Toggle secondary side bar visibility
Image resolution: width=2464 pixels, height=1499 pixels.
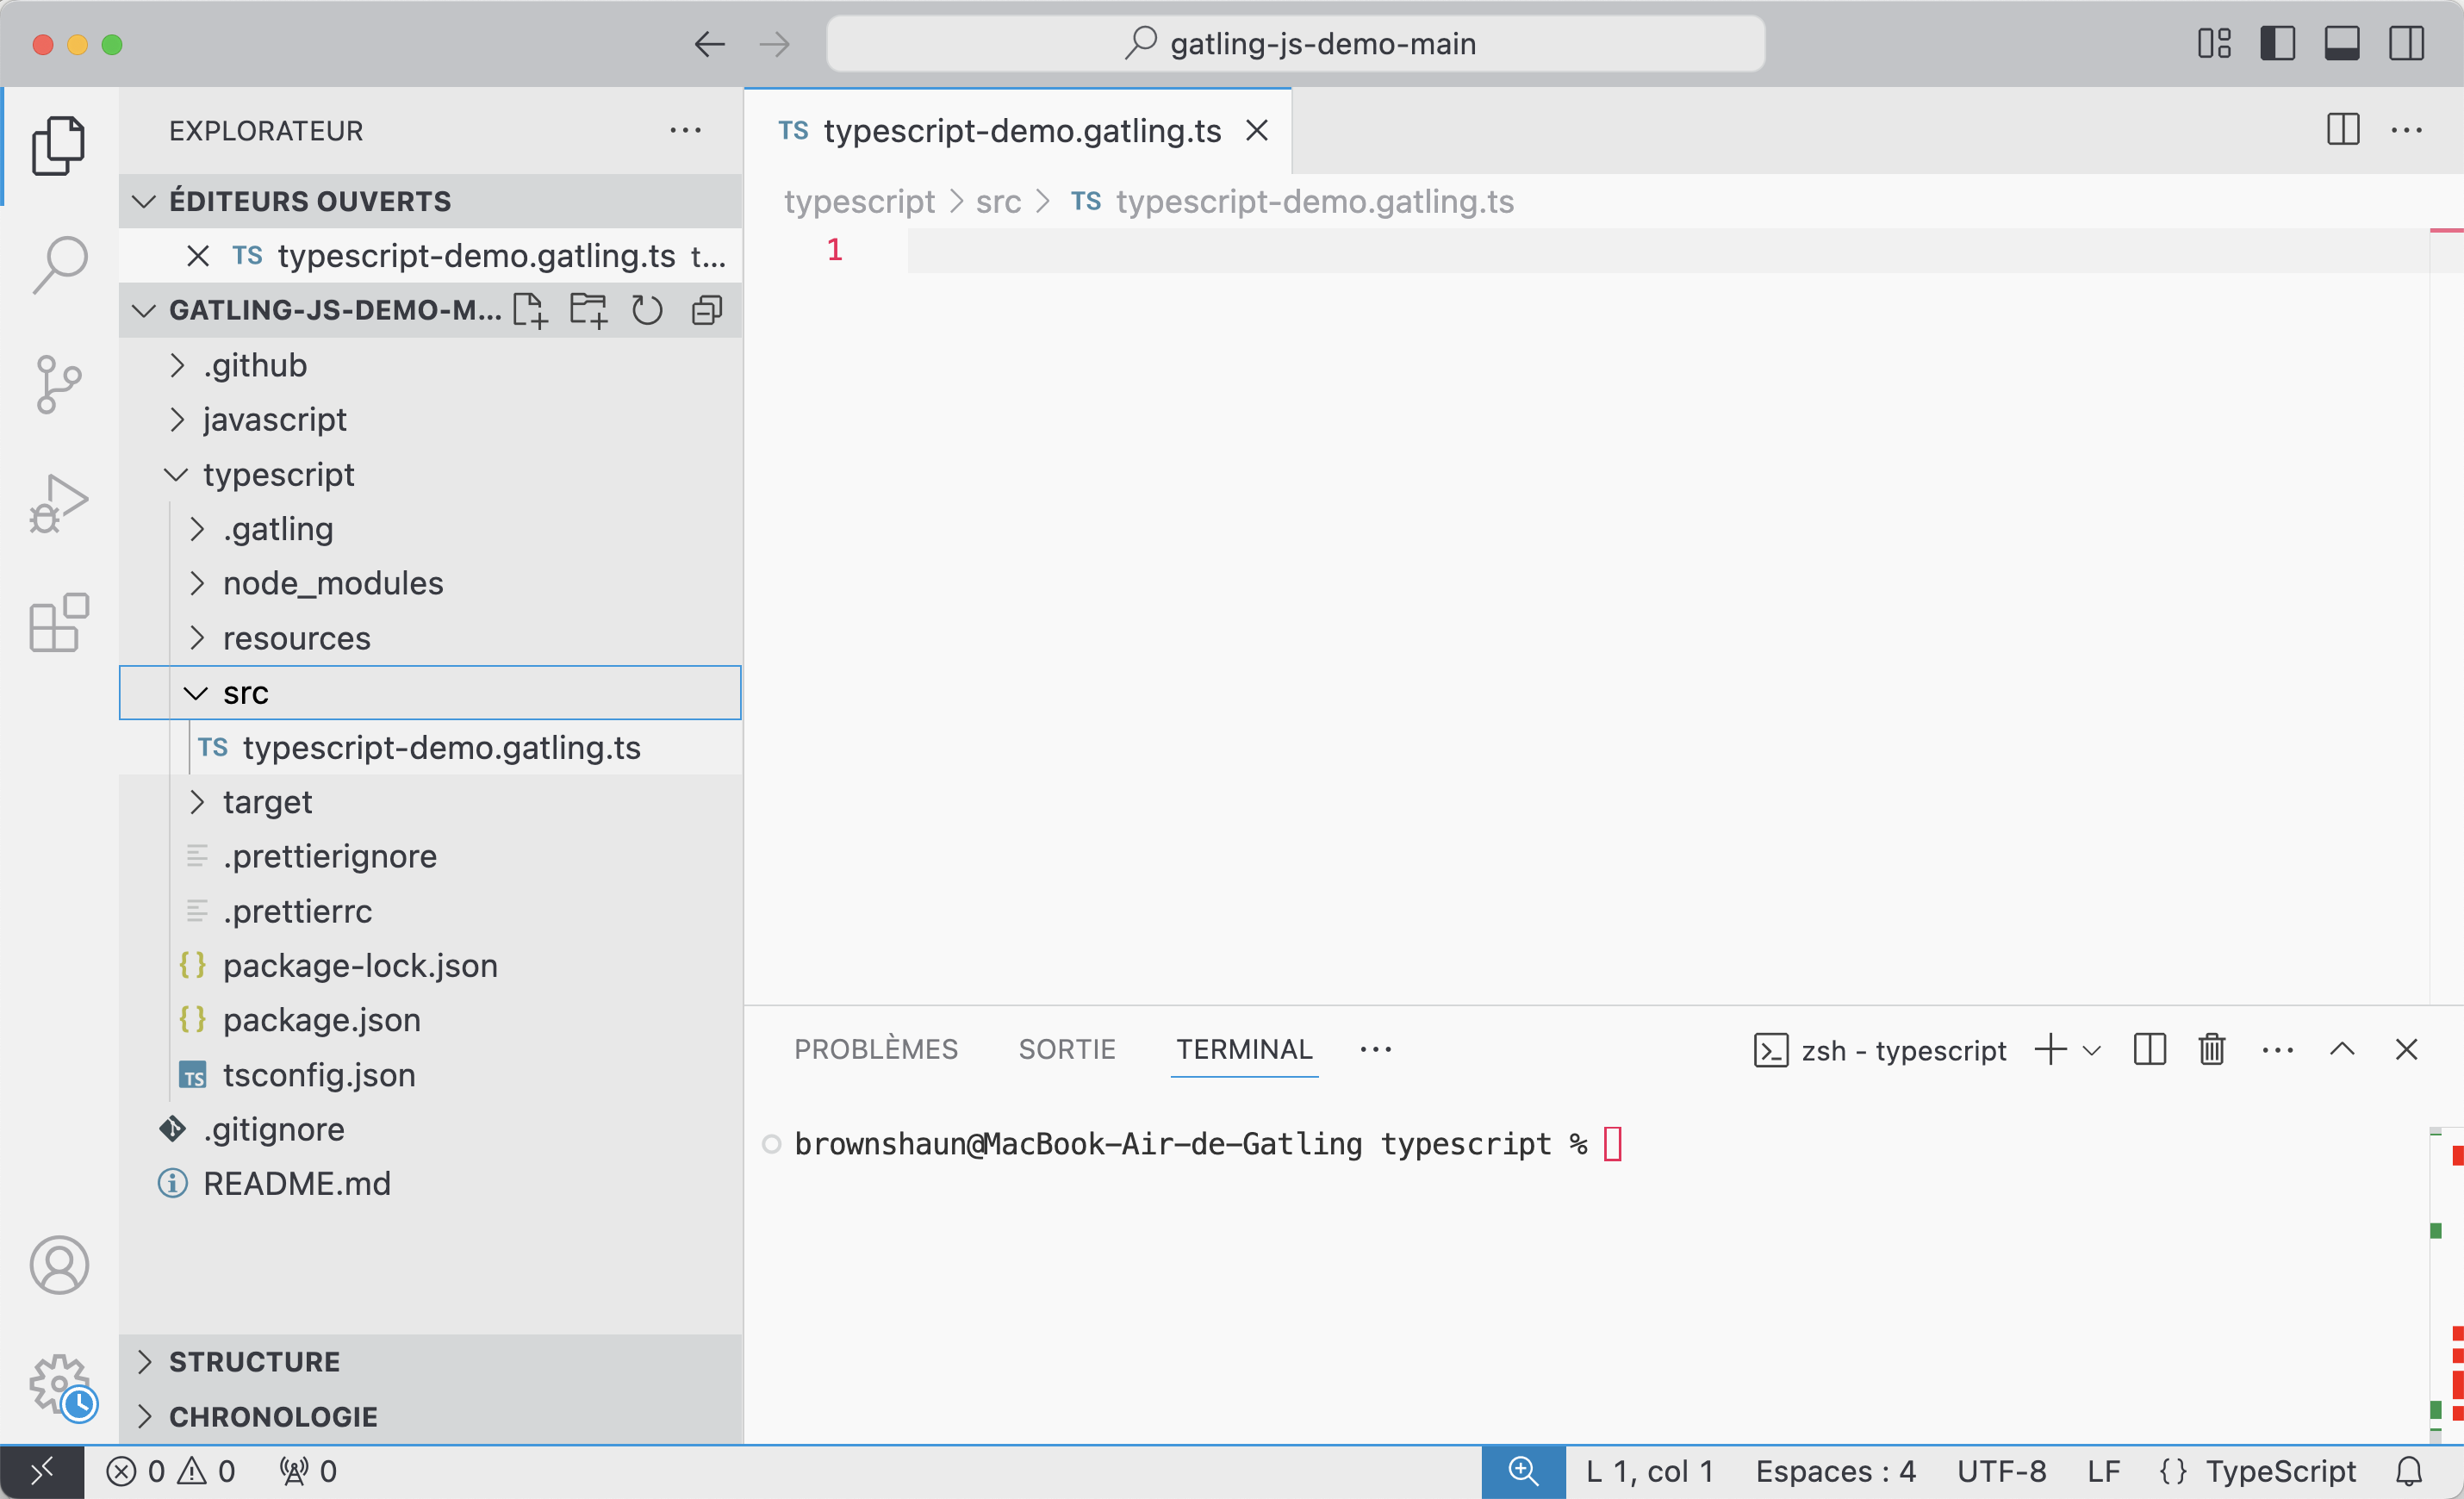coord(2407,44)
